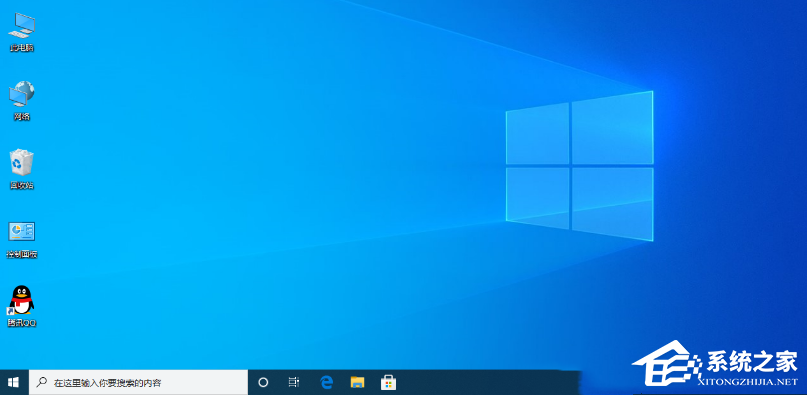This screenshot has width=807, height=395.
Task: Click empty taskbar area right of Store
Action: coord(489,382)
